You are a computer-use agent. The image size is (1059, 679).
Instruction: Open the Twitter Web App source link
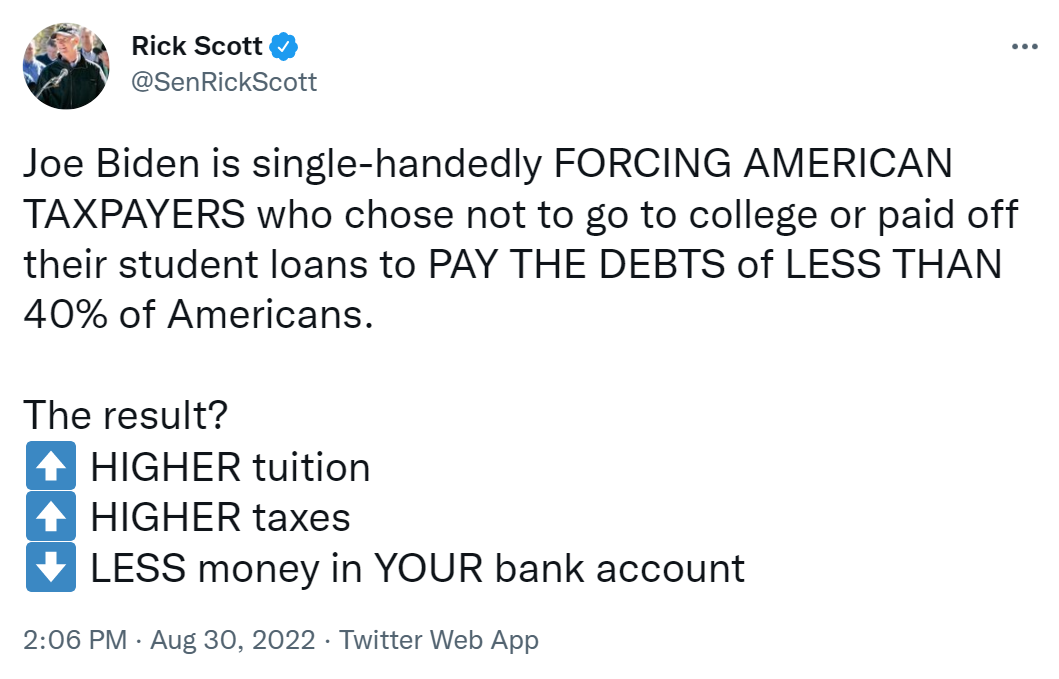pyautogui.click(x=439, y=640)
